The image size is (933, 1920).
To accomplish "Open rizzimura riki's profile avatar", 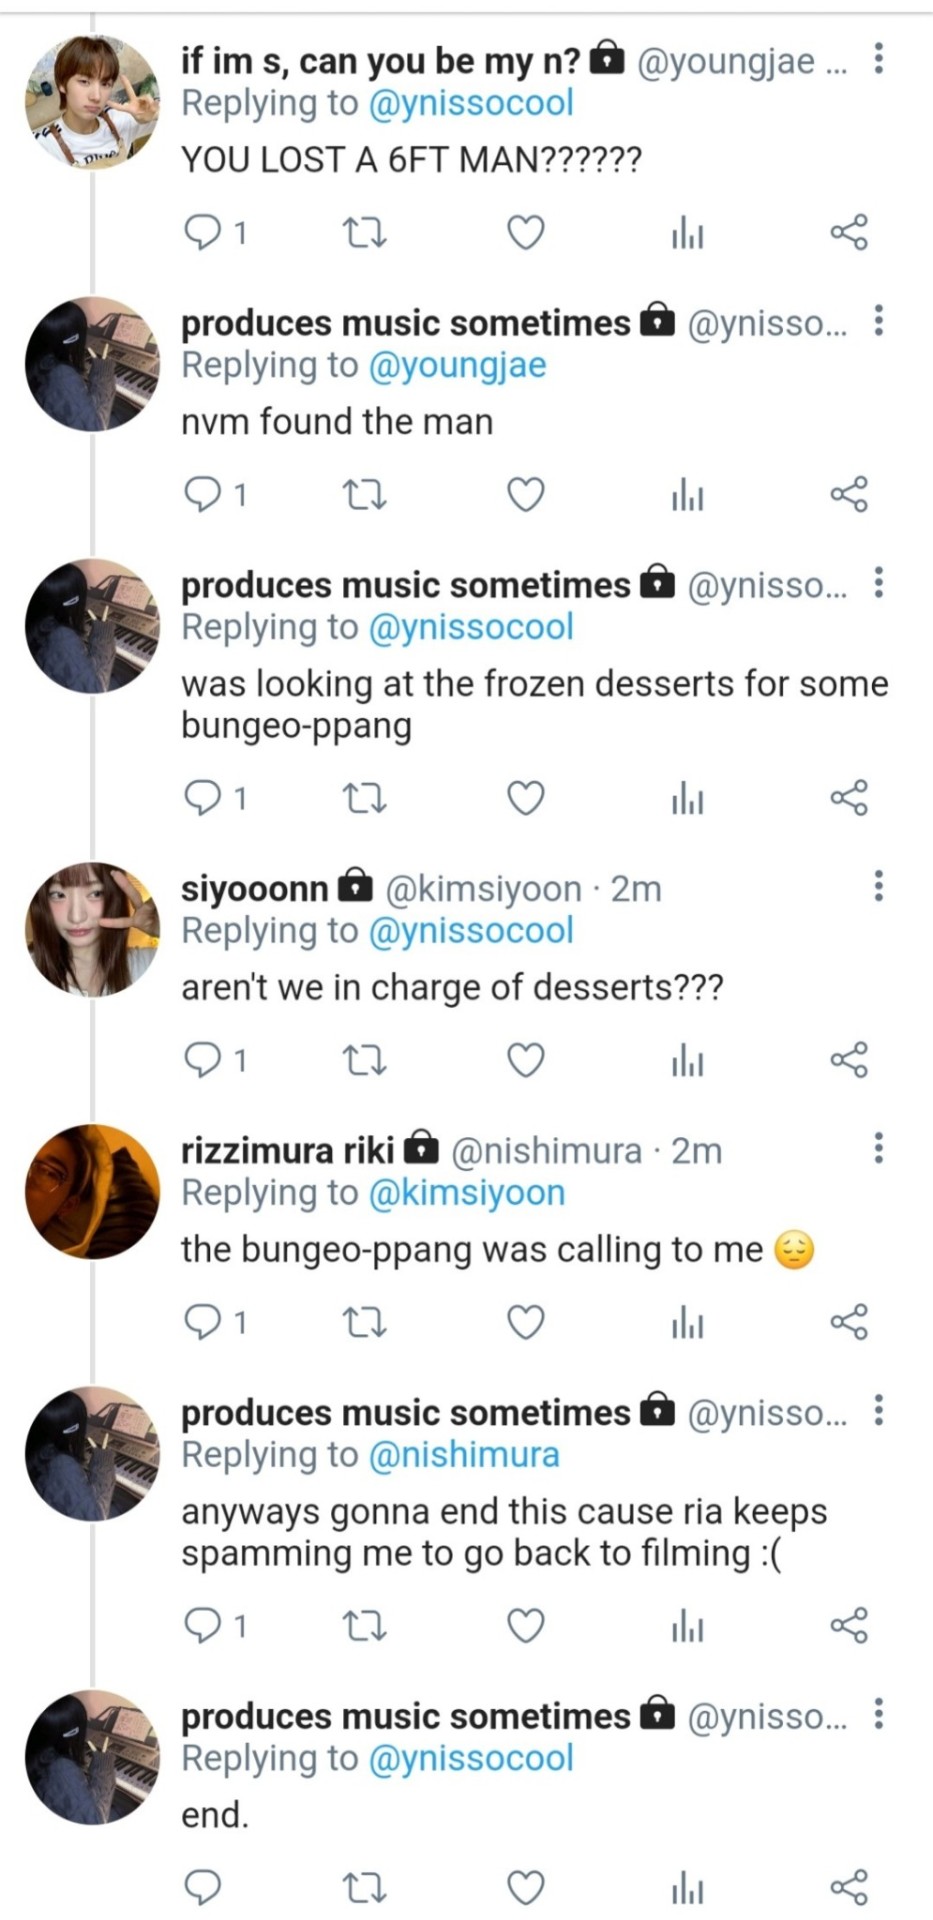I will (x=92, y=1191).
